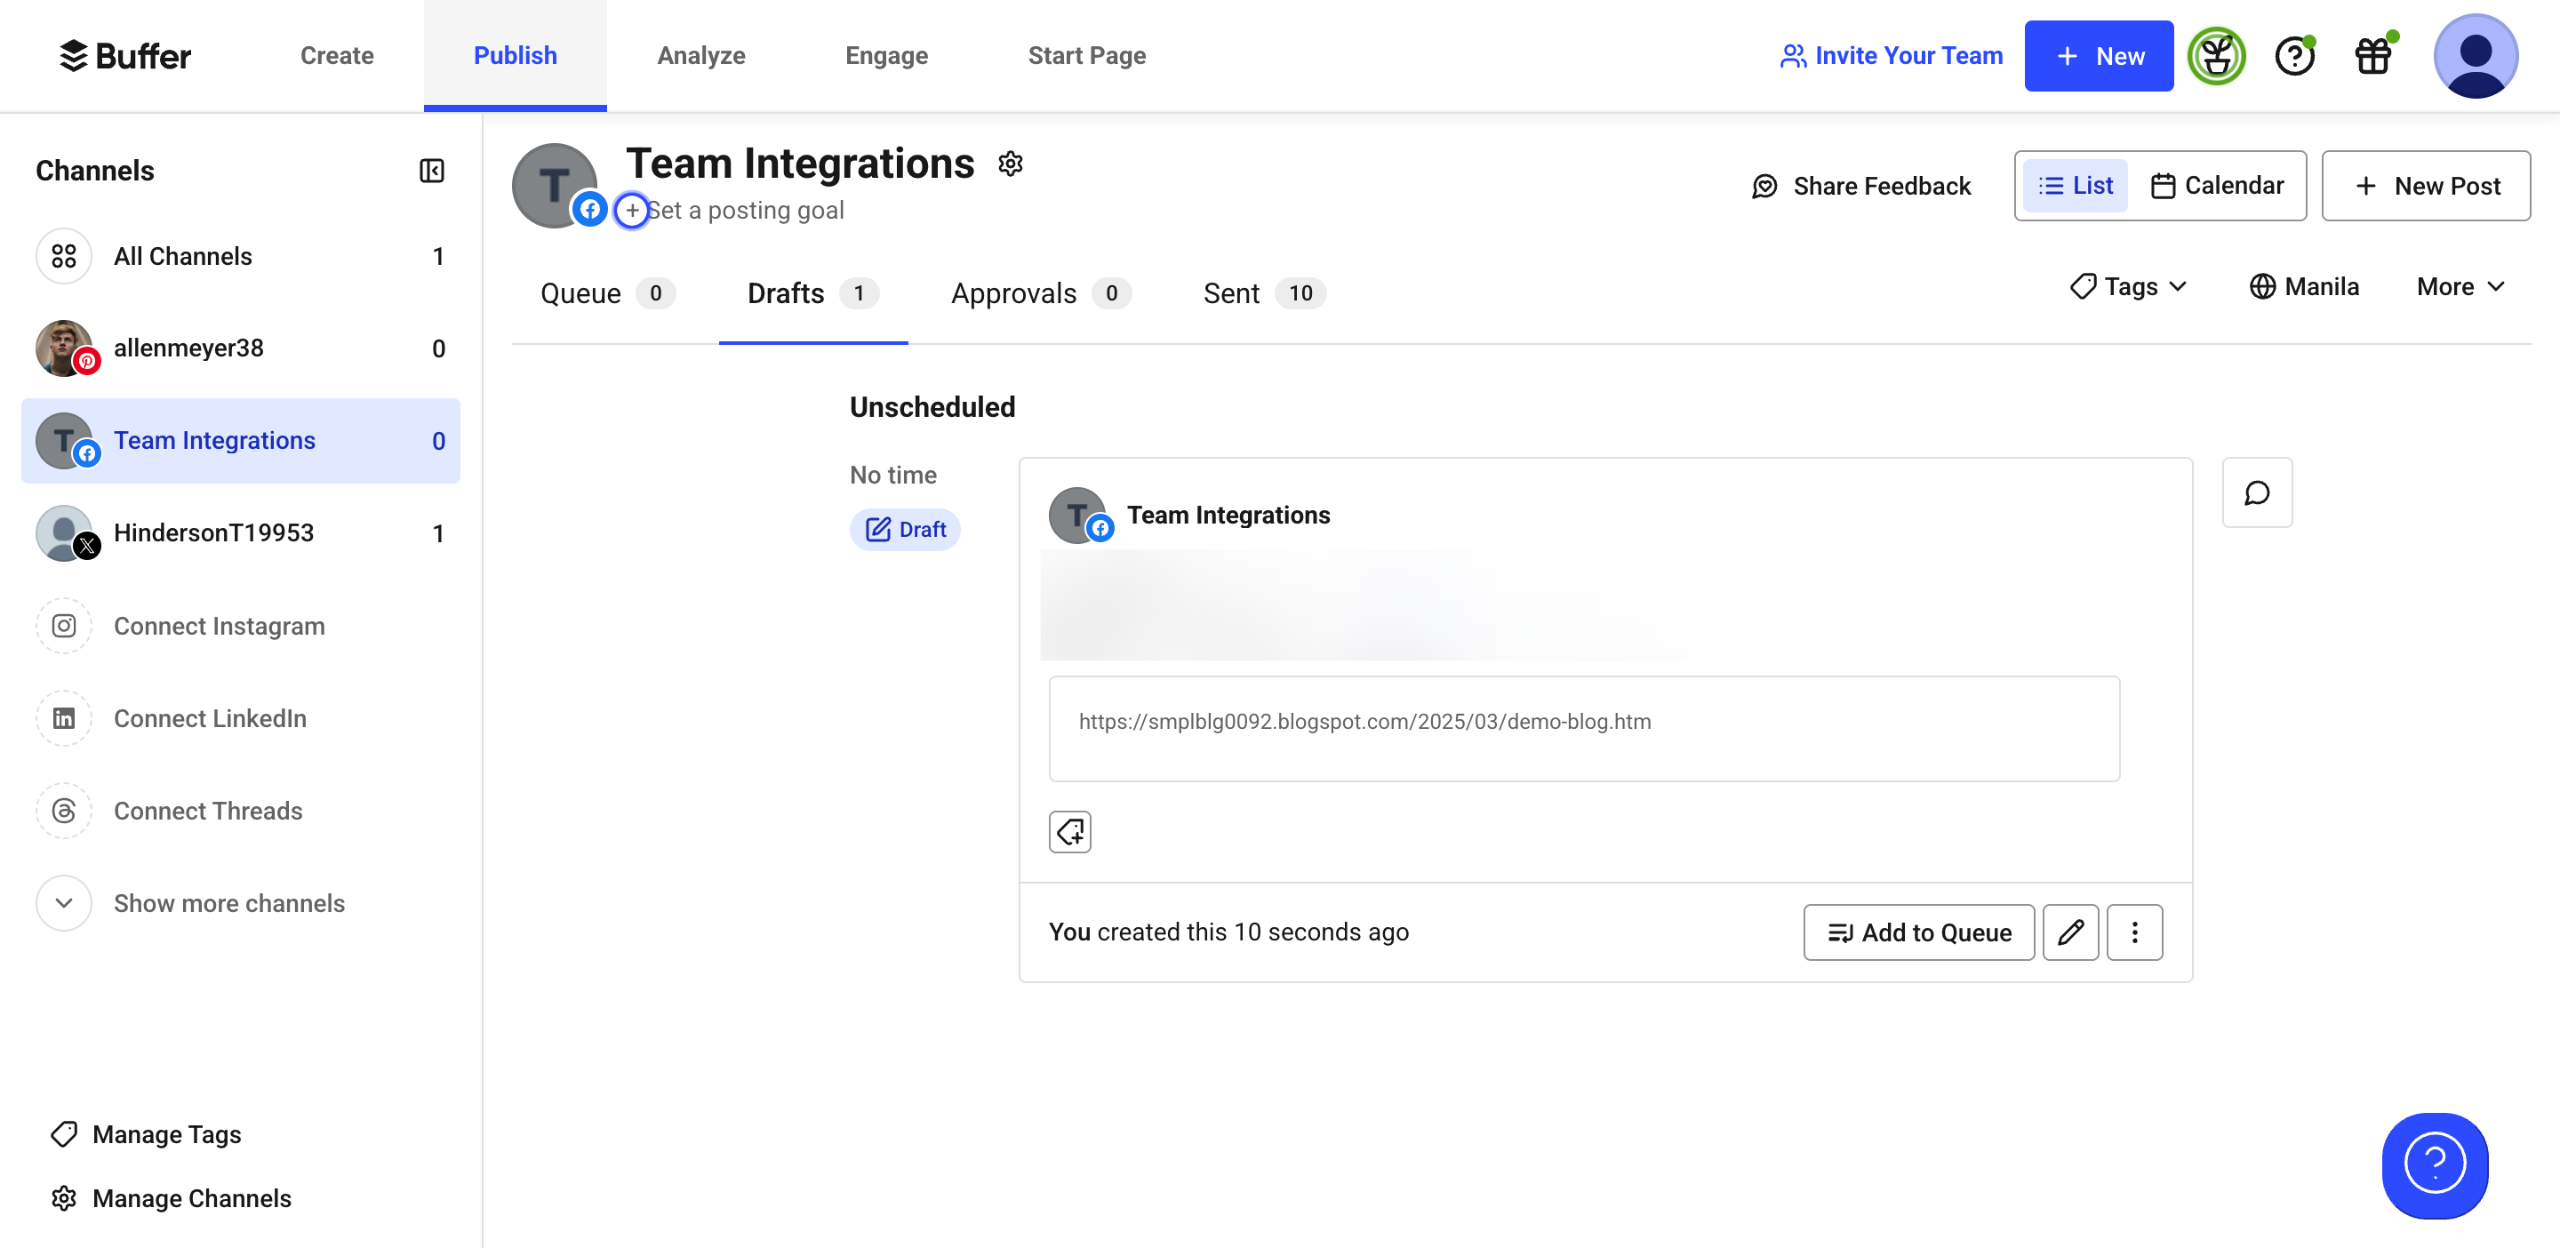Expand the Tags filter dropdown
This screenshot has height=1248, width=2560.
[2128, 287]
